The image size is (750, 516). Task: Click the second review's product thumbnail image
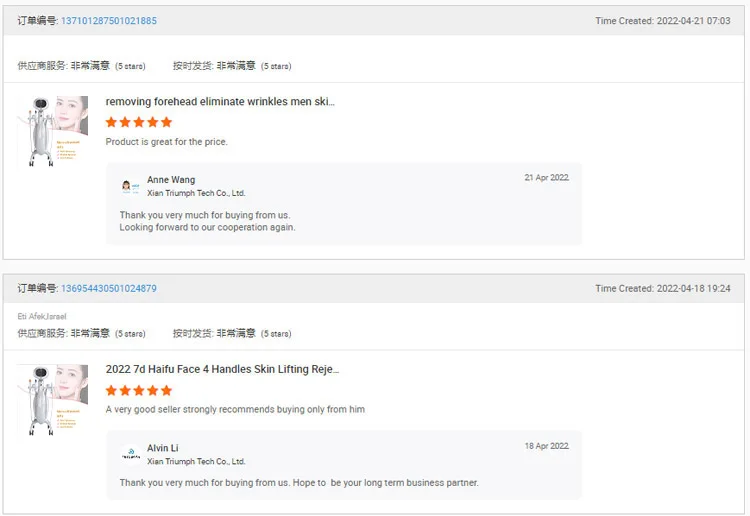[x=53, y=400]
